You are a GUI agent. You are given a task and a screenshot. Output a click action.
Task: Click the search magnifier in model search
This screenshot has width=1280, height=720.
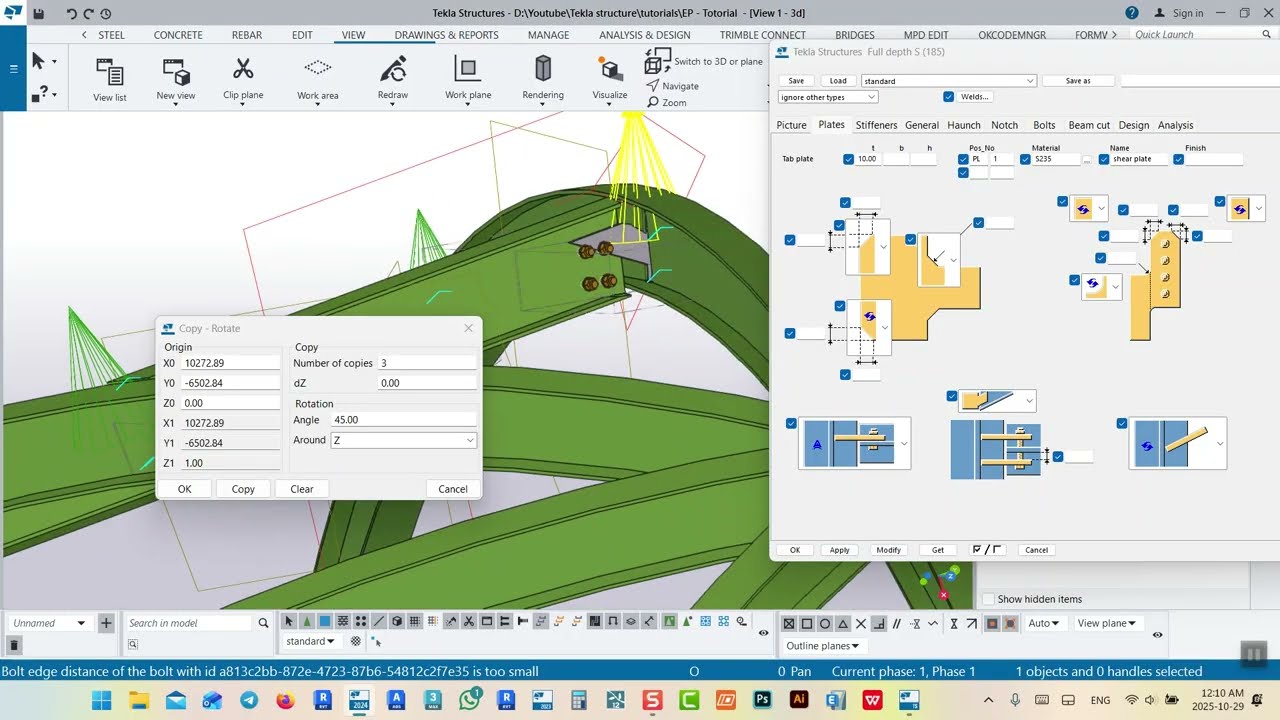[x=264, y=623]
